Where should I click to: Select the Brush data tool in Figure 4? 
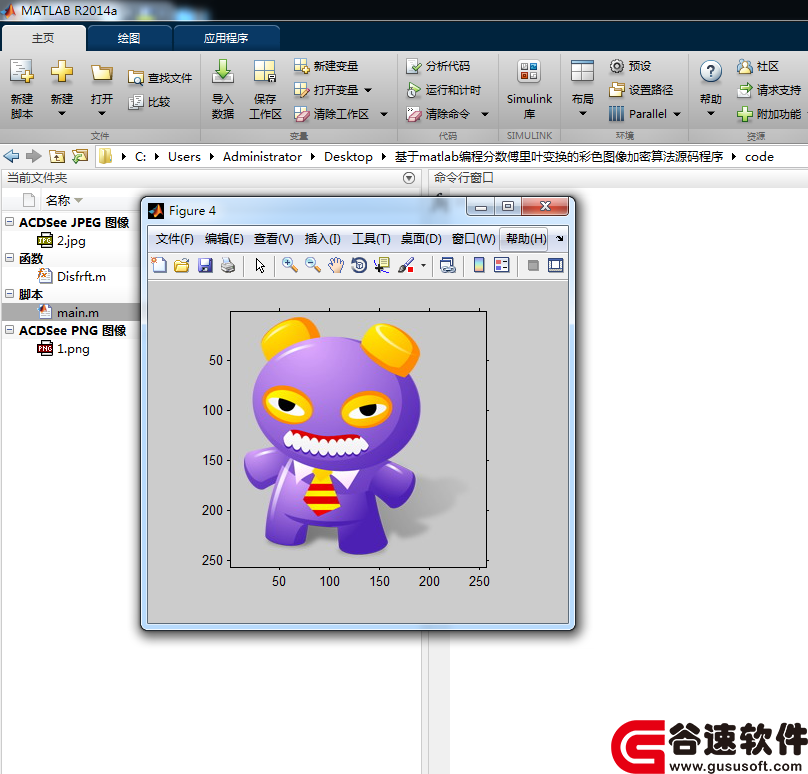(407, 265)
